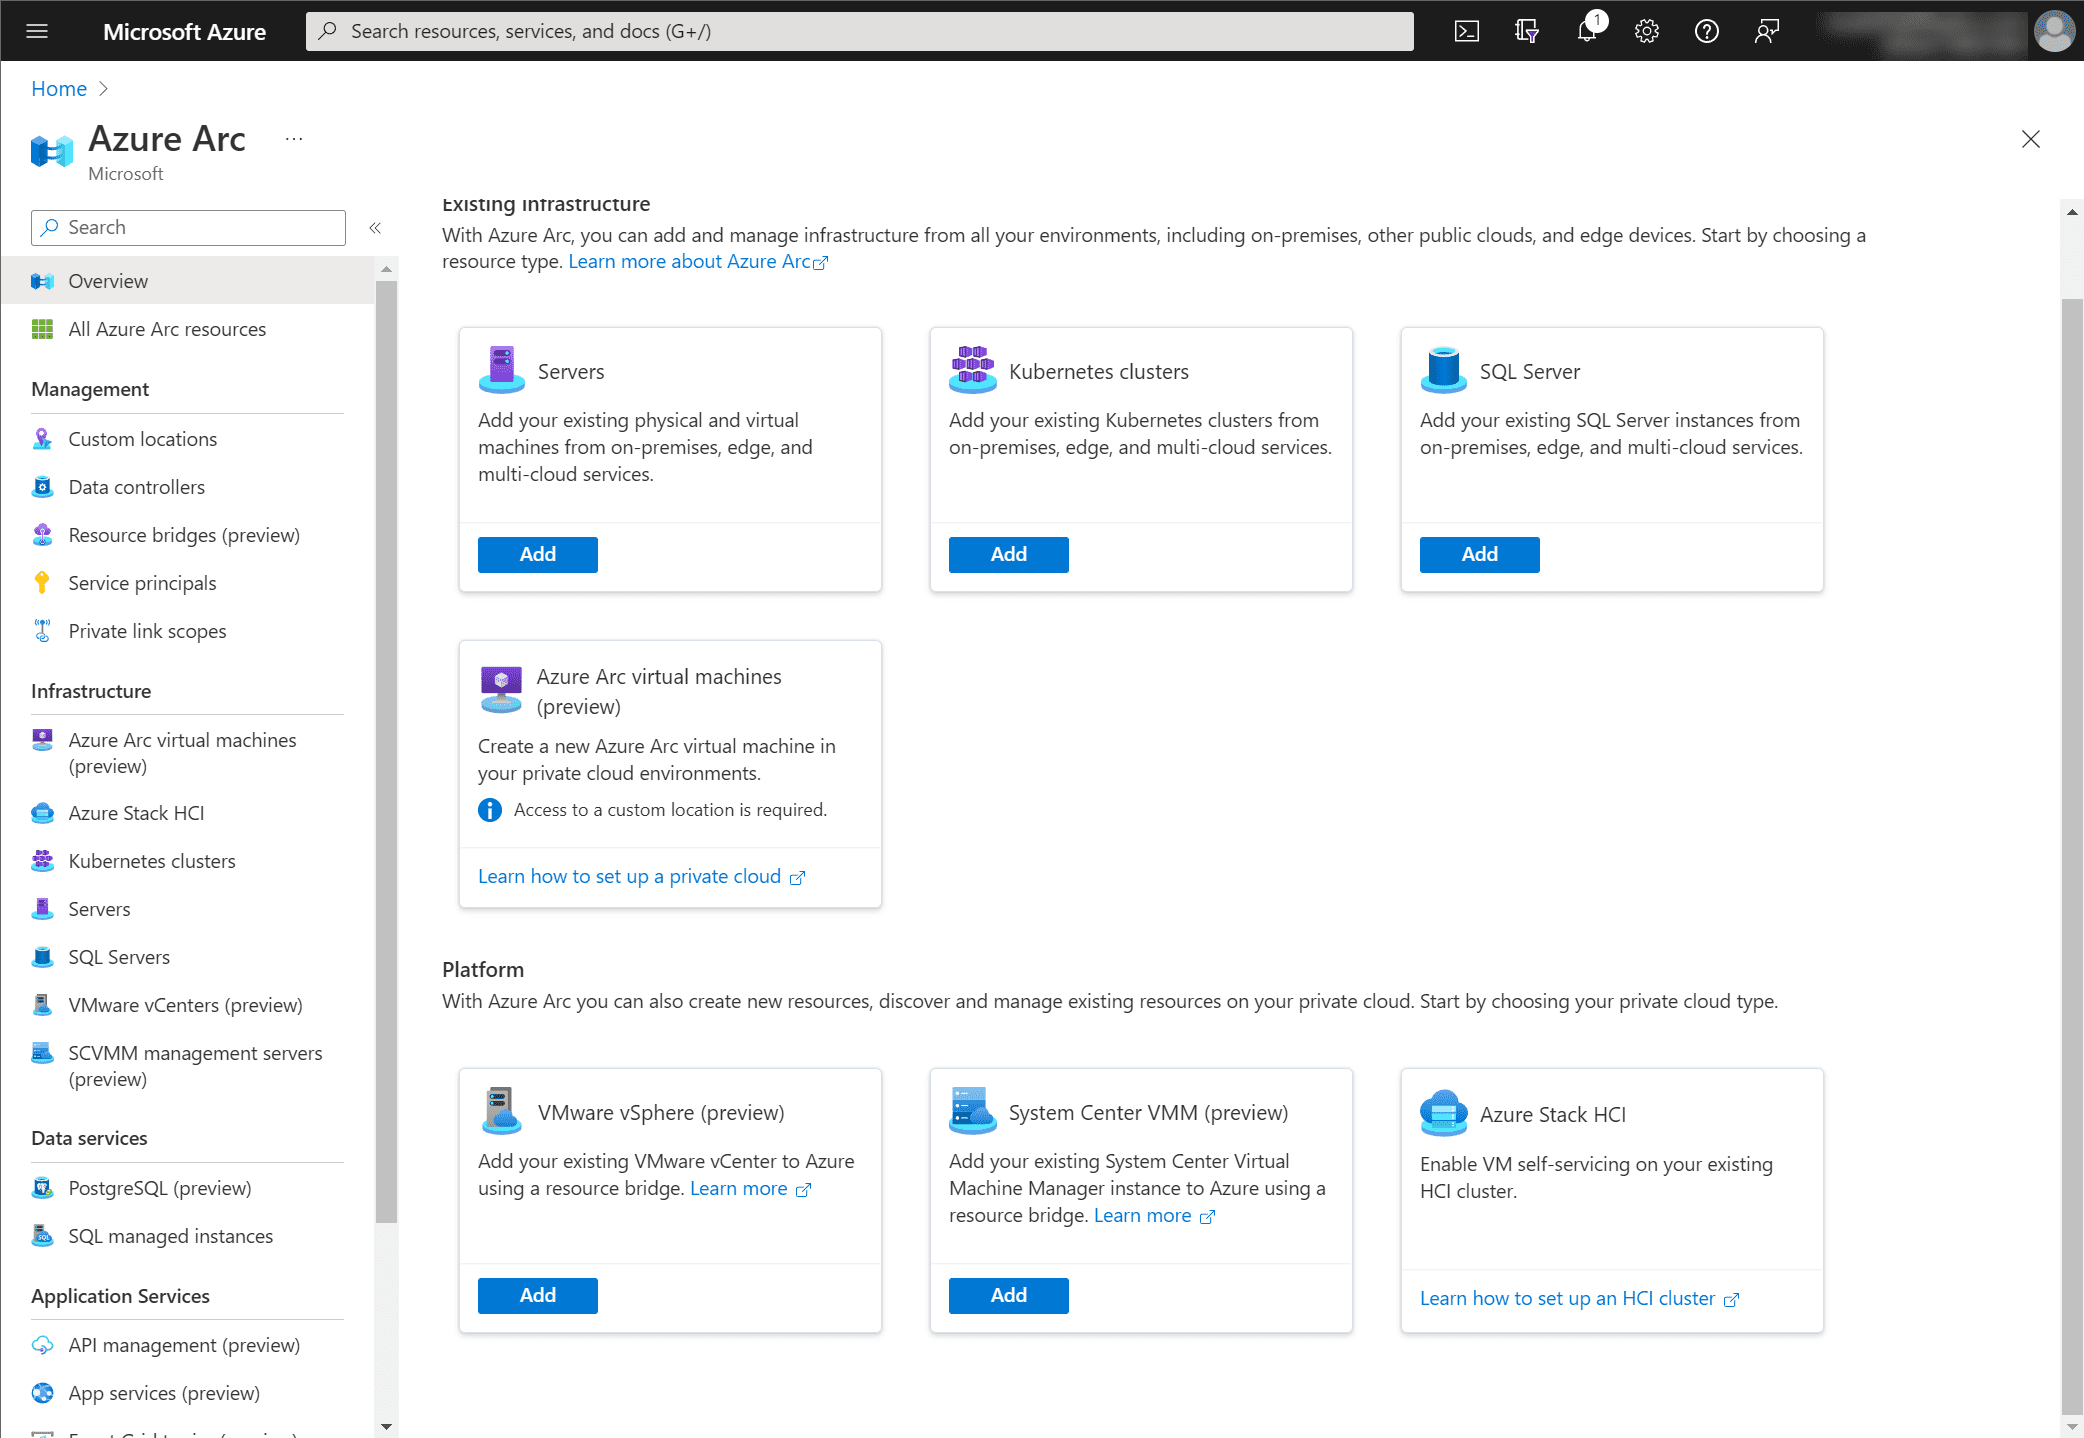Click the search resources input field
Image resolution: width=2084 pixels, height=1438 pixels.
860,30
